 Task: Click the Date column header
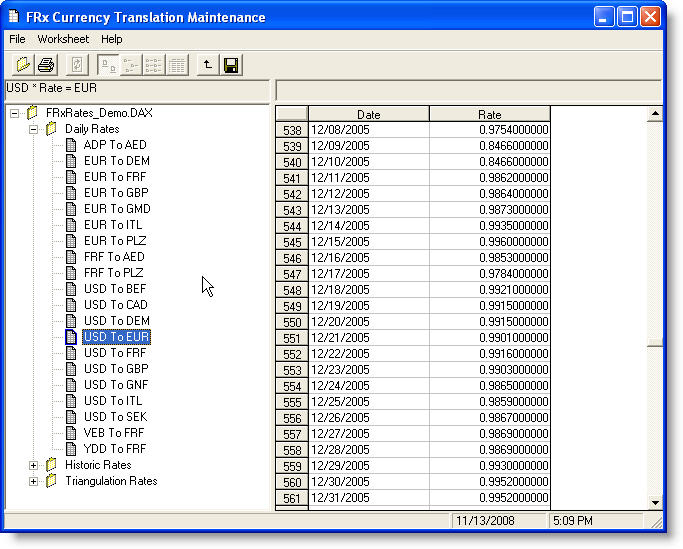pyautogui.click(x=369, y=114)
